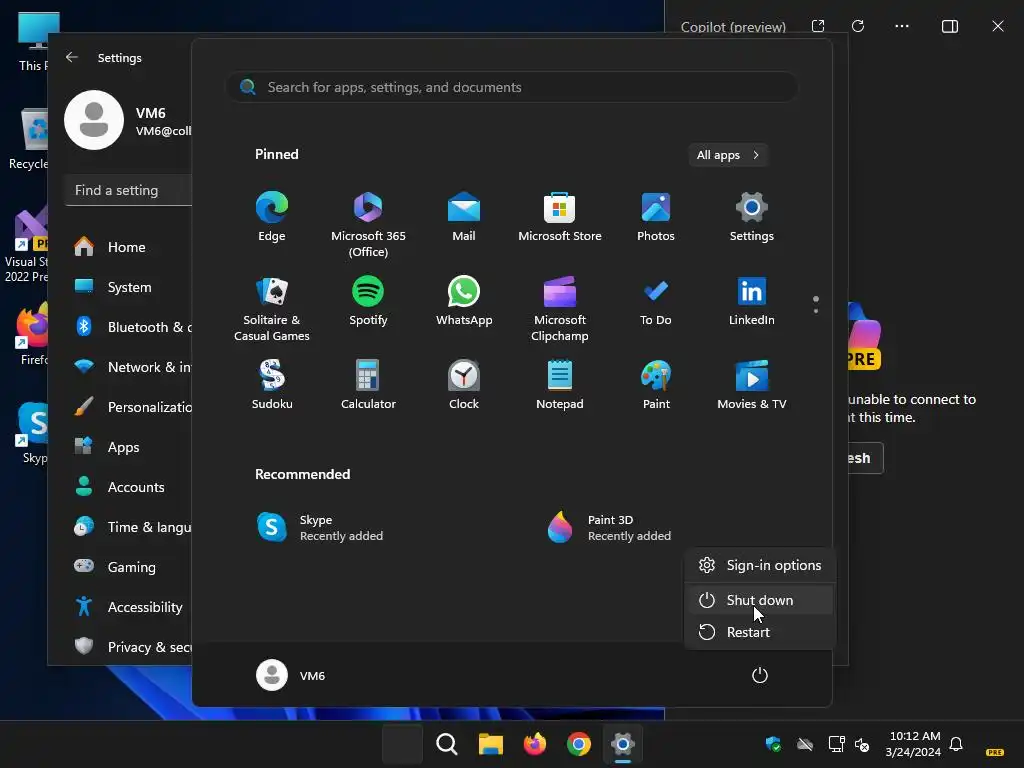Click the OneDrive cloud tray icon
Image resolution: width=1024 pixels, height=768 pixels.
(805, 744)
